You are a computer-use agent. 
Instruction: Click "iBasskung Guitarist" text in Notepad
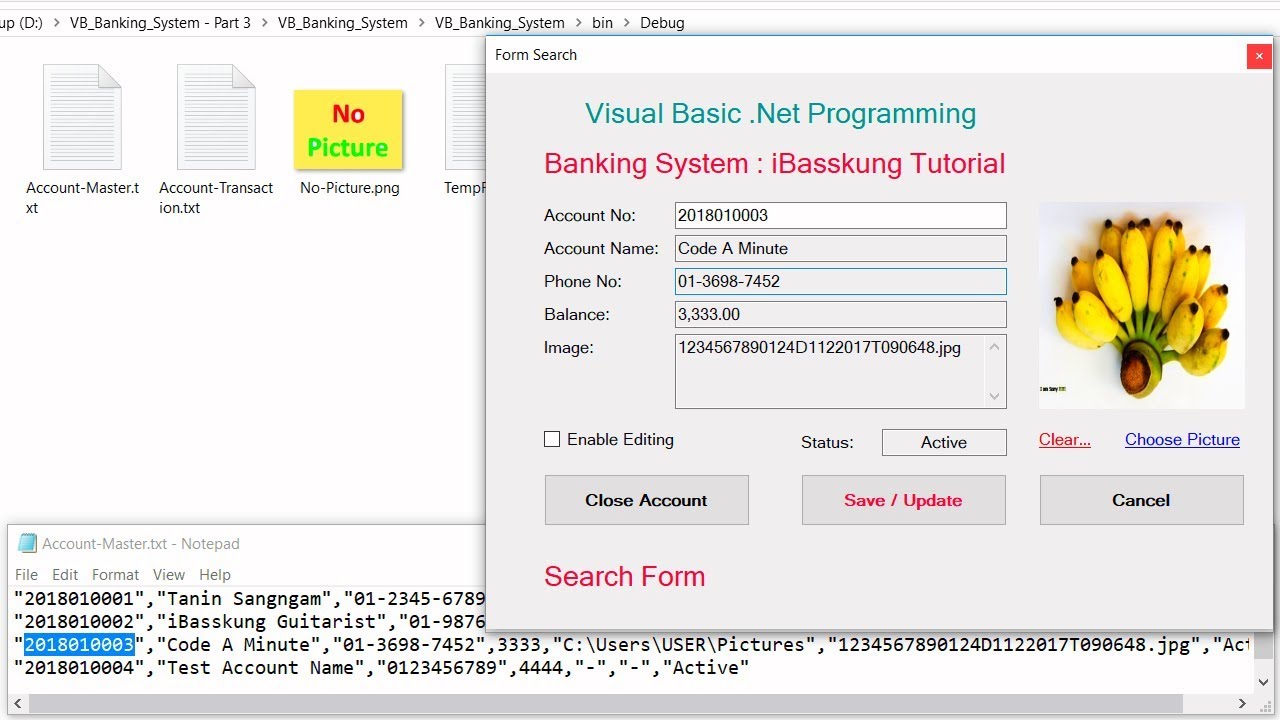pyautogui.click(x=272, y=622)
